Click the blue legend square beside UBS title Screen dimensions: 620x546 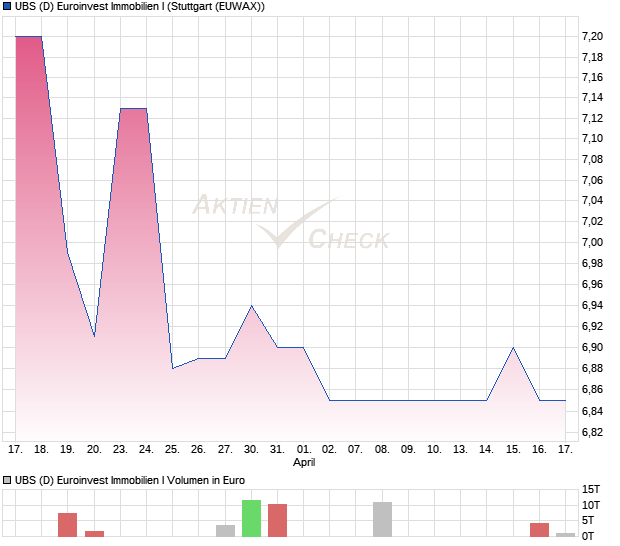tap(7, 6)
